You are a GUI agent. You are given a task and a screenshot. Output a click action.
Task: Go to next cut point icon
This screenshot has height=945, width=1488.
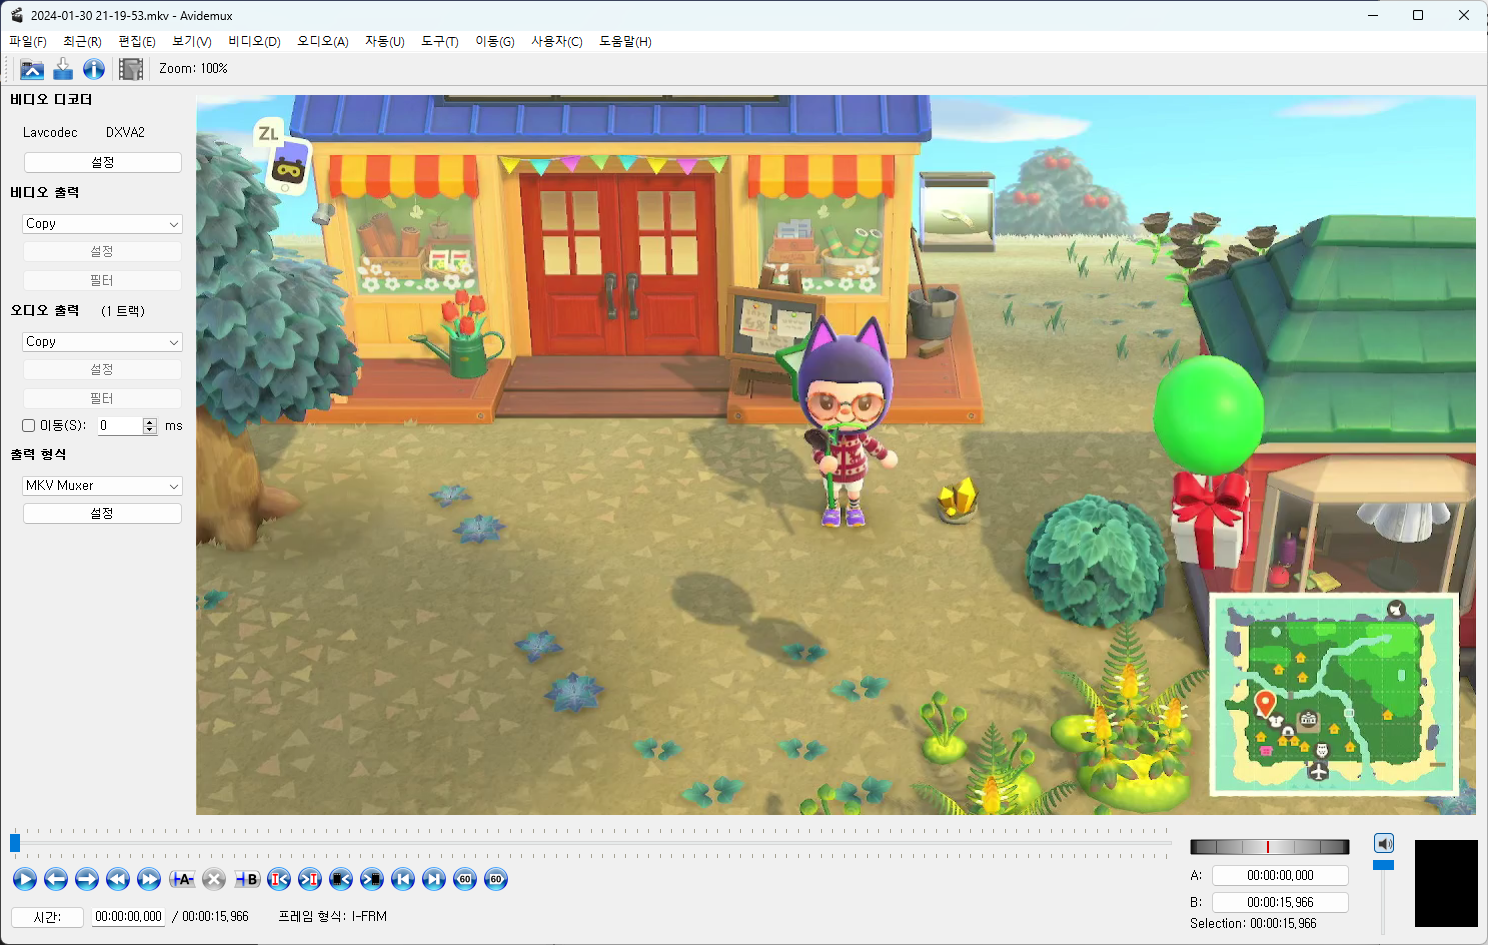coord(310,879)
